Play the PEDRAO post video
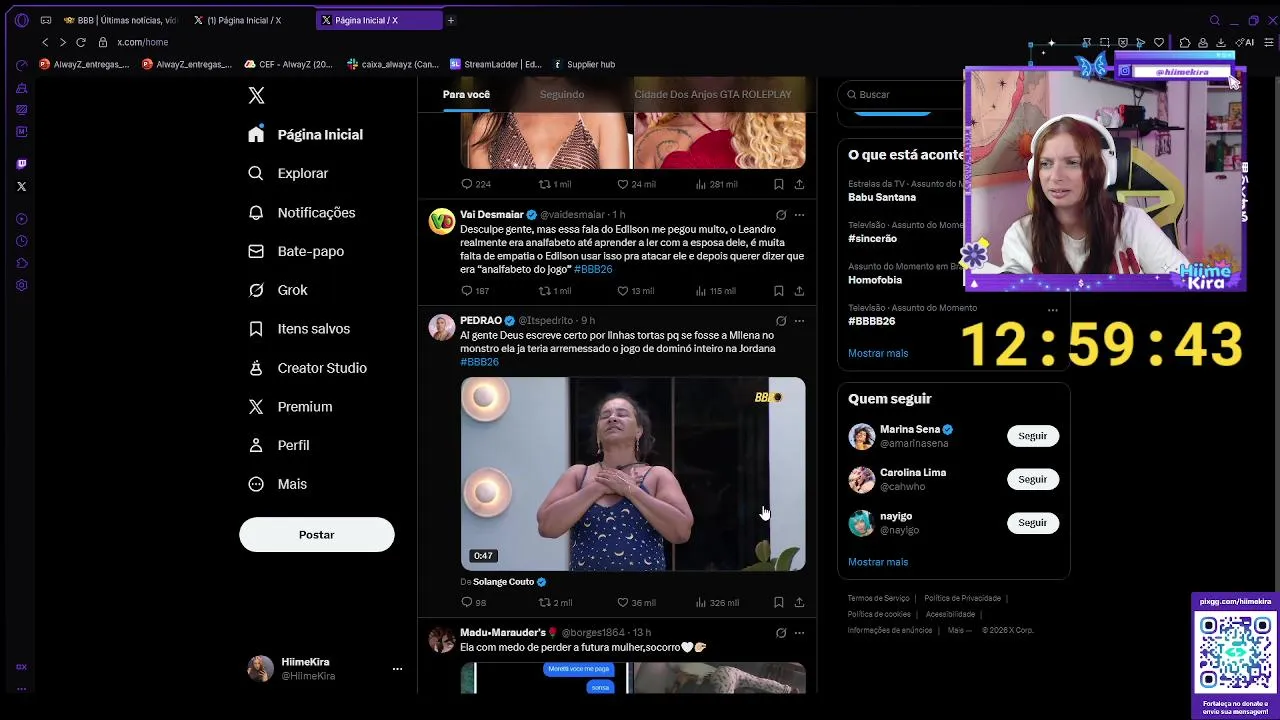Screen dimensions: 1280x720 (633, 474)
